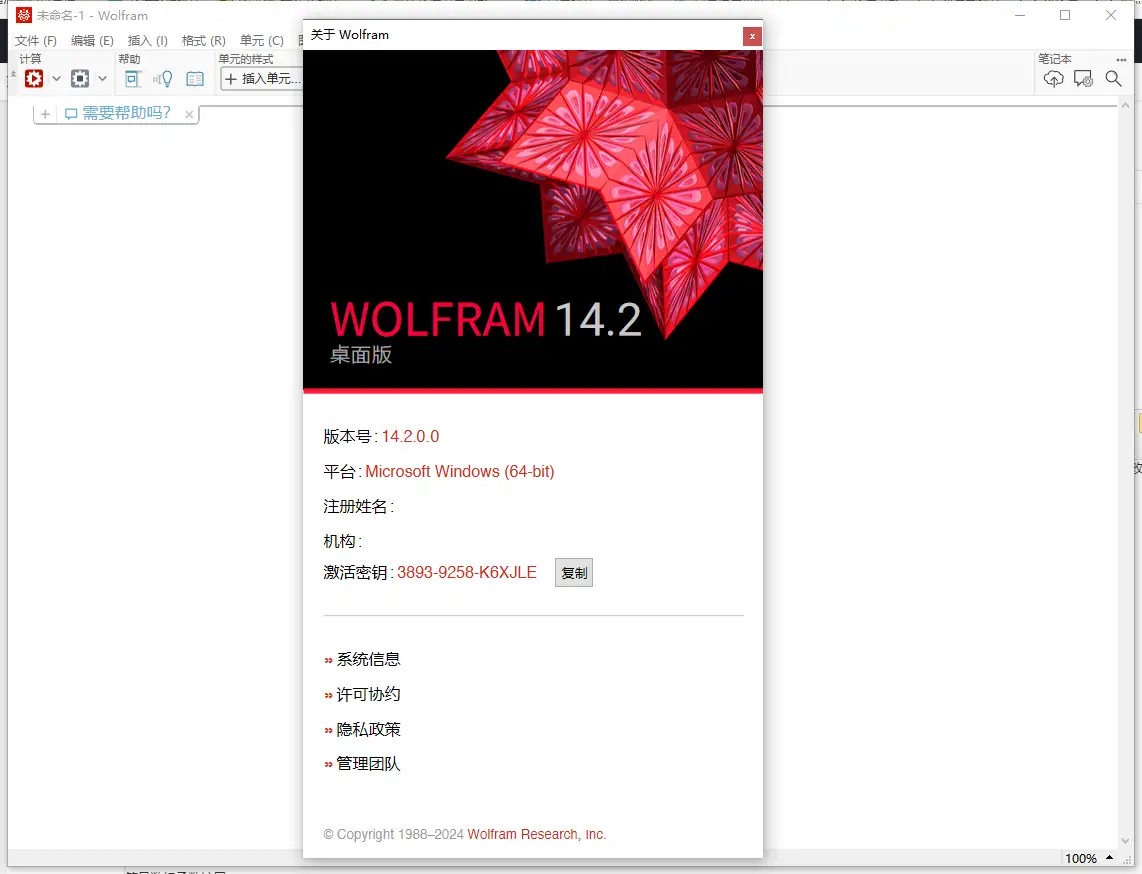Open the three-dot more options in toolbar

[x=1121, y=60]
